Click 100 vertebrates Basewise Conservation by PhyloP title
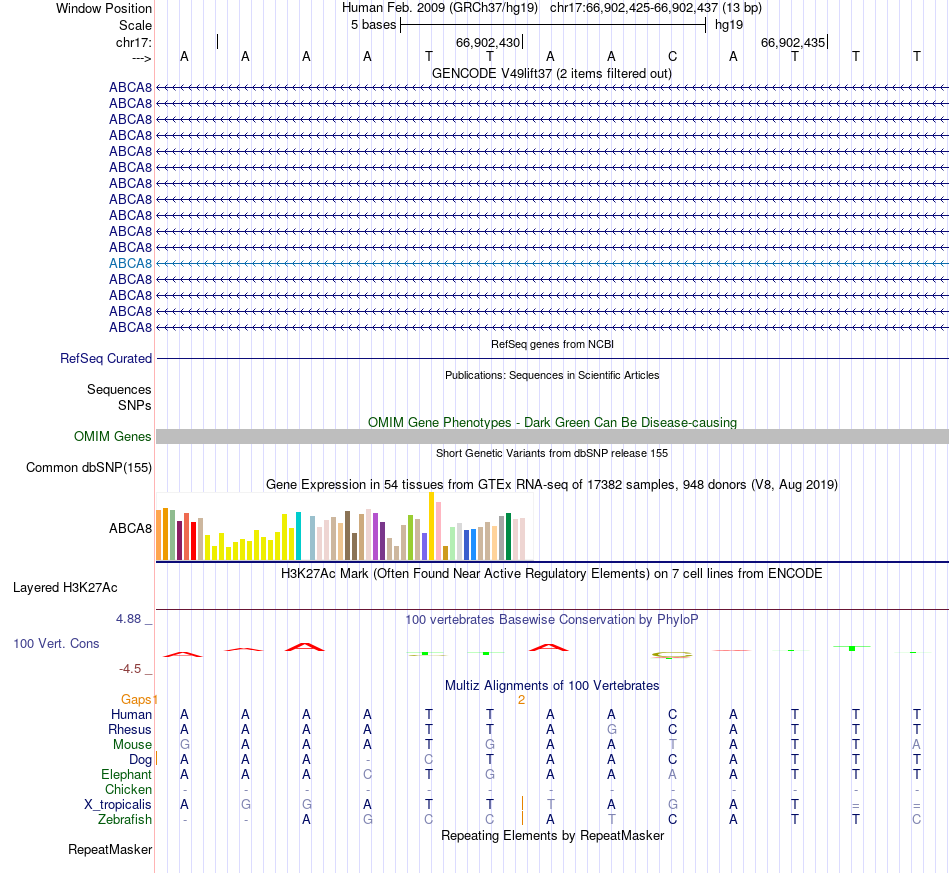Image resolution: width=950 pixels, height=873 pixels. [551, 620]
